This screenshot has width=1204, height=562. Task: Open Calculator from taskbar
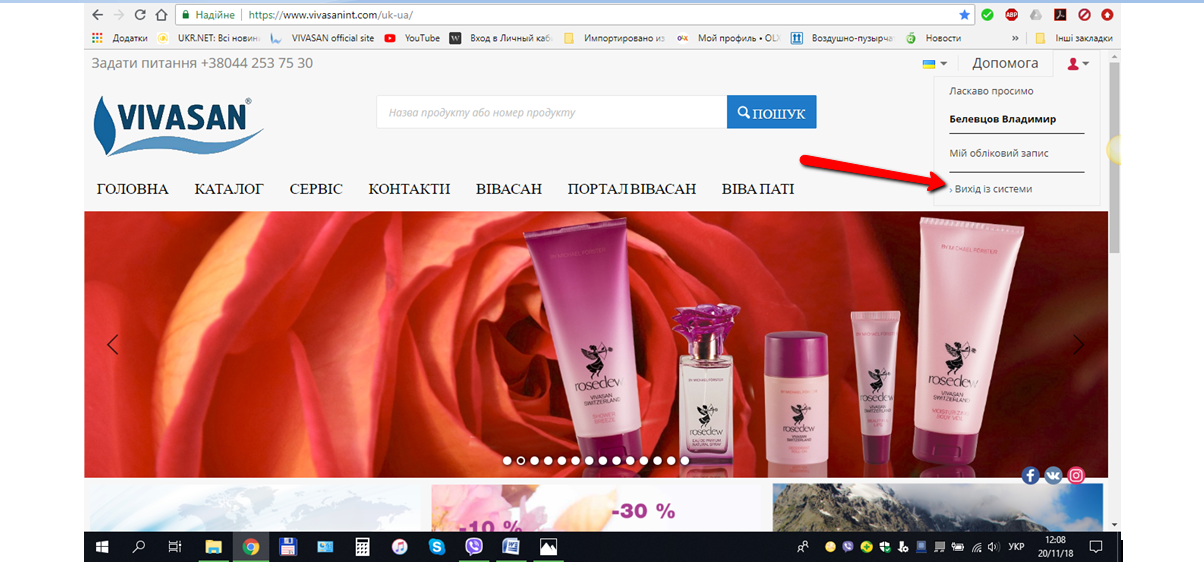tap(362, 546)
